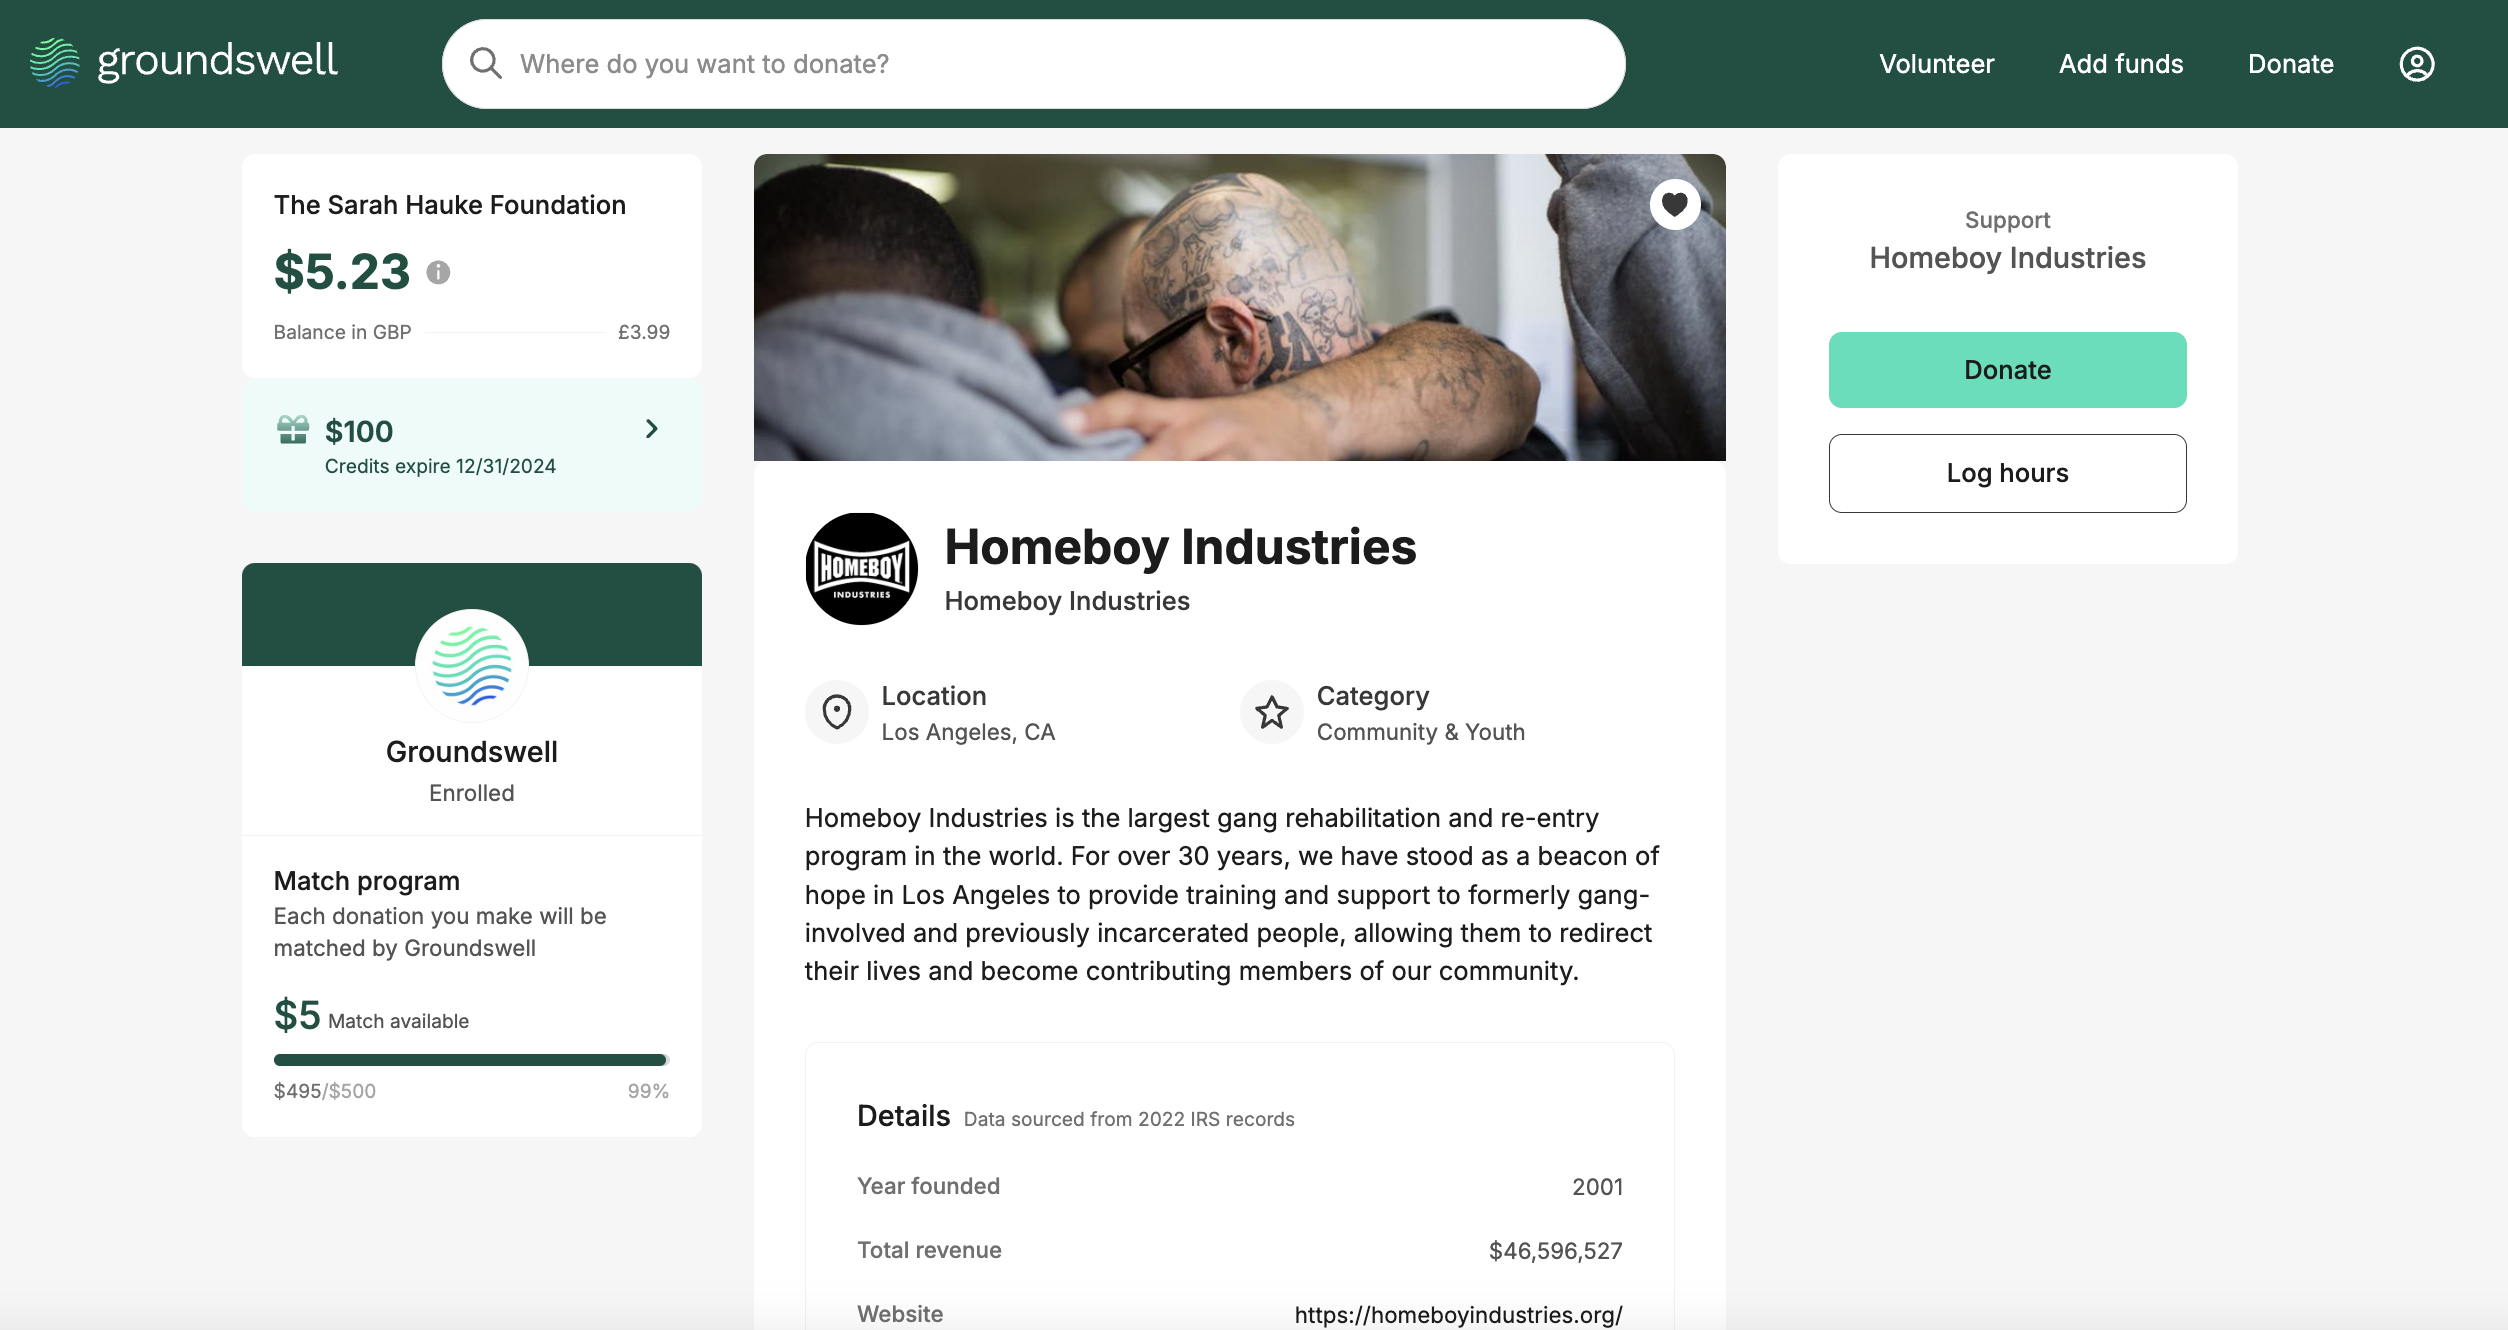Image resolution: width=2508 pixels, height=1330 pixels.
Task: Click the Groundswell circular program logo
Action: (472, 666)
